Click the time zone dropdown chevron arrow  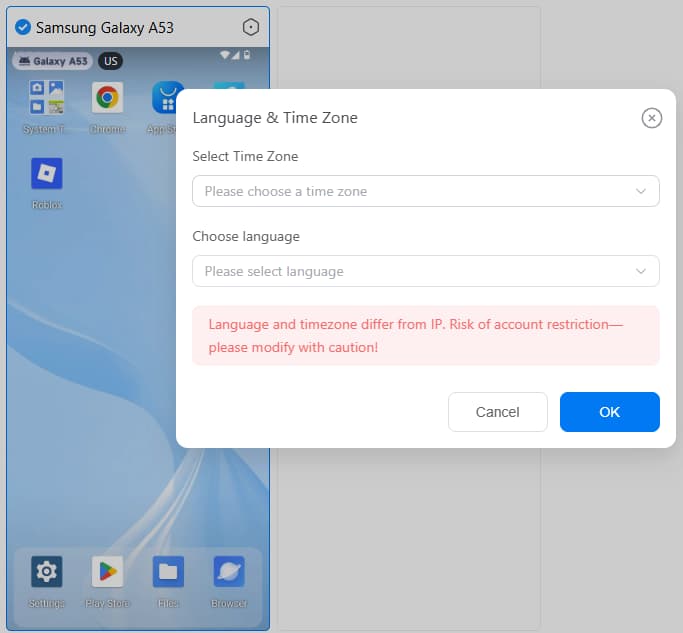(x=641, y=191)
